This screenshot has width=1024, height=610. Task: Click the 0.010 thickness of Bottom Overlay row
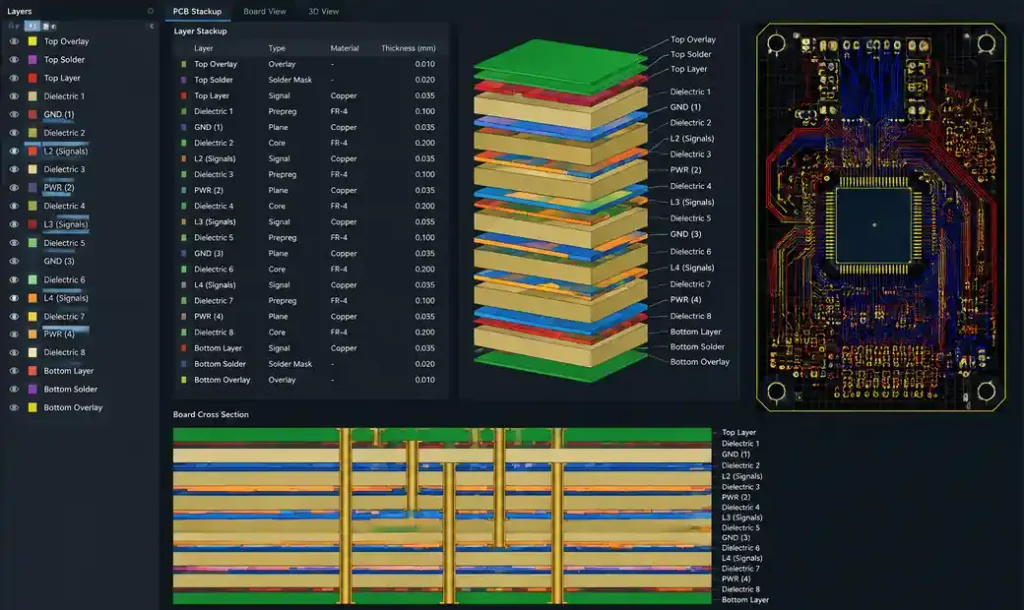pos(424,380)
